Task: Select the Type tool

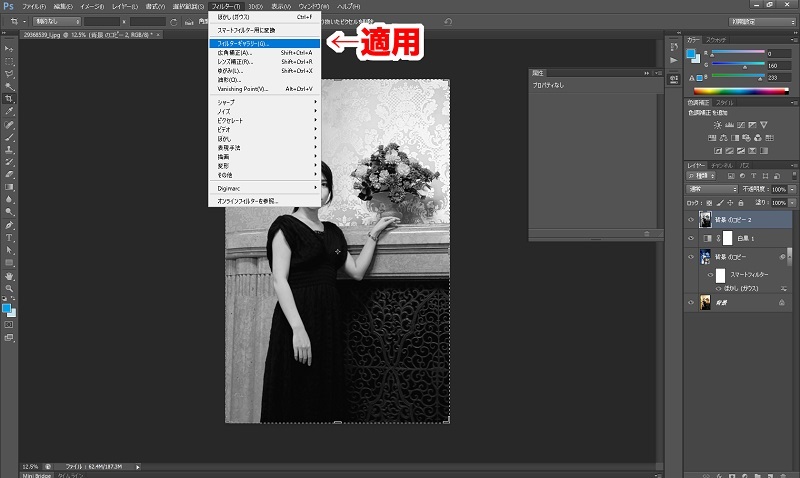Action: point(9,238)
